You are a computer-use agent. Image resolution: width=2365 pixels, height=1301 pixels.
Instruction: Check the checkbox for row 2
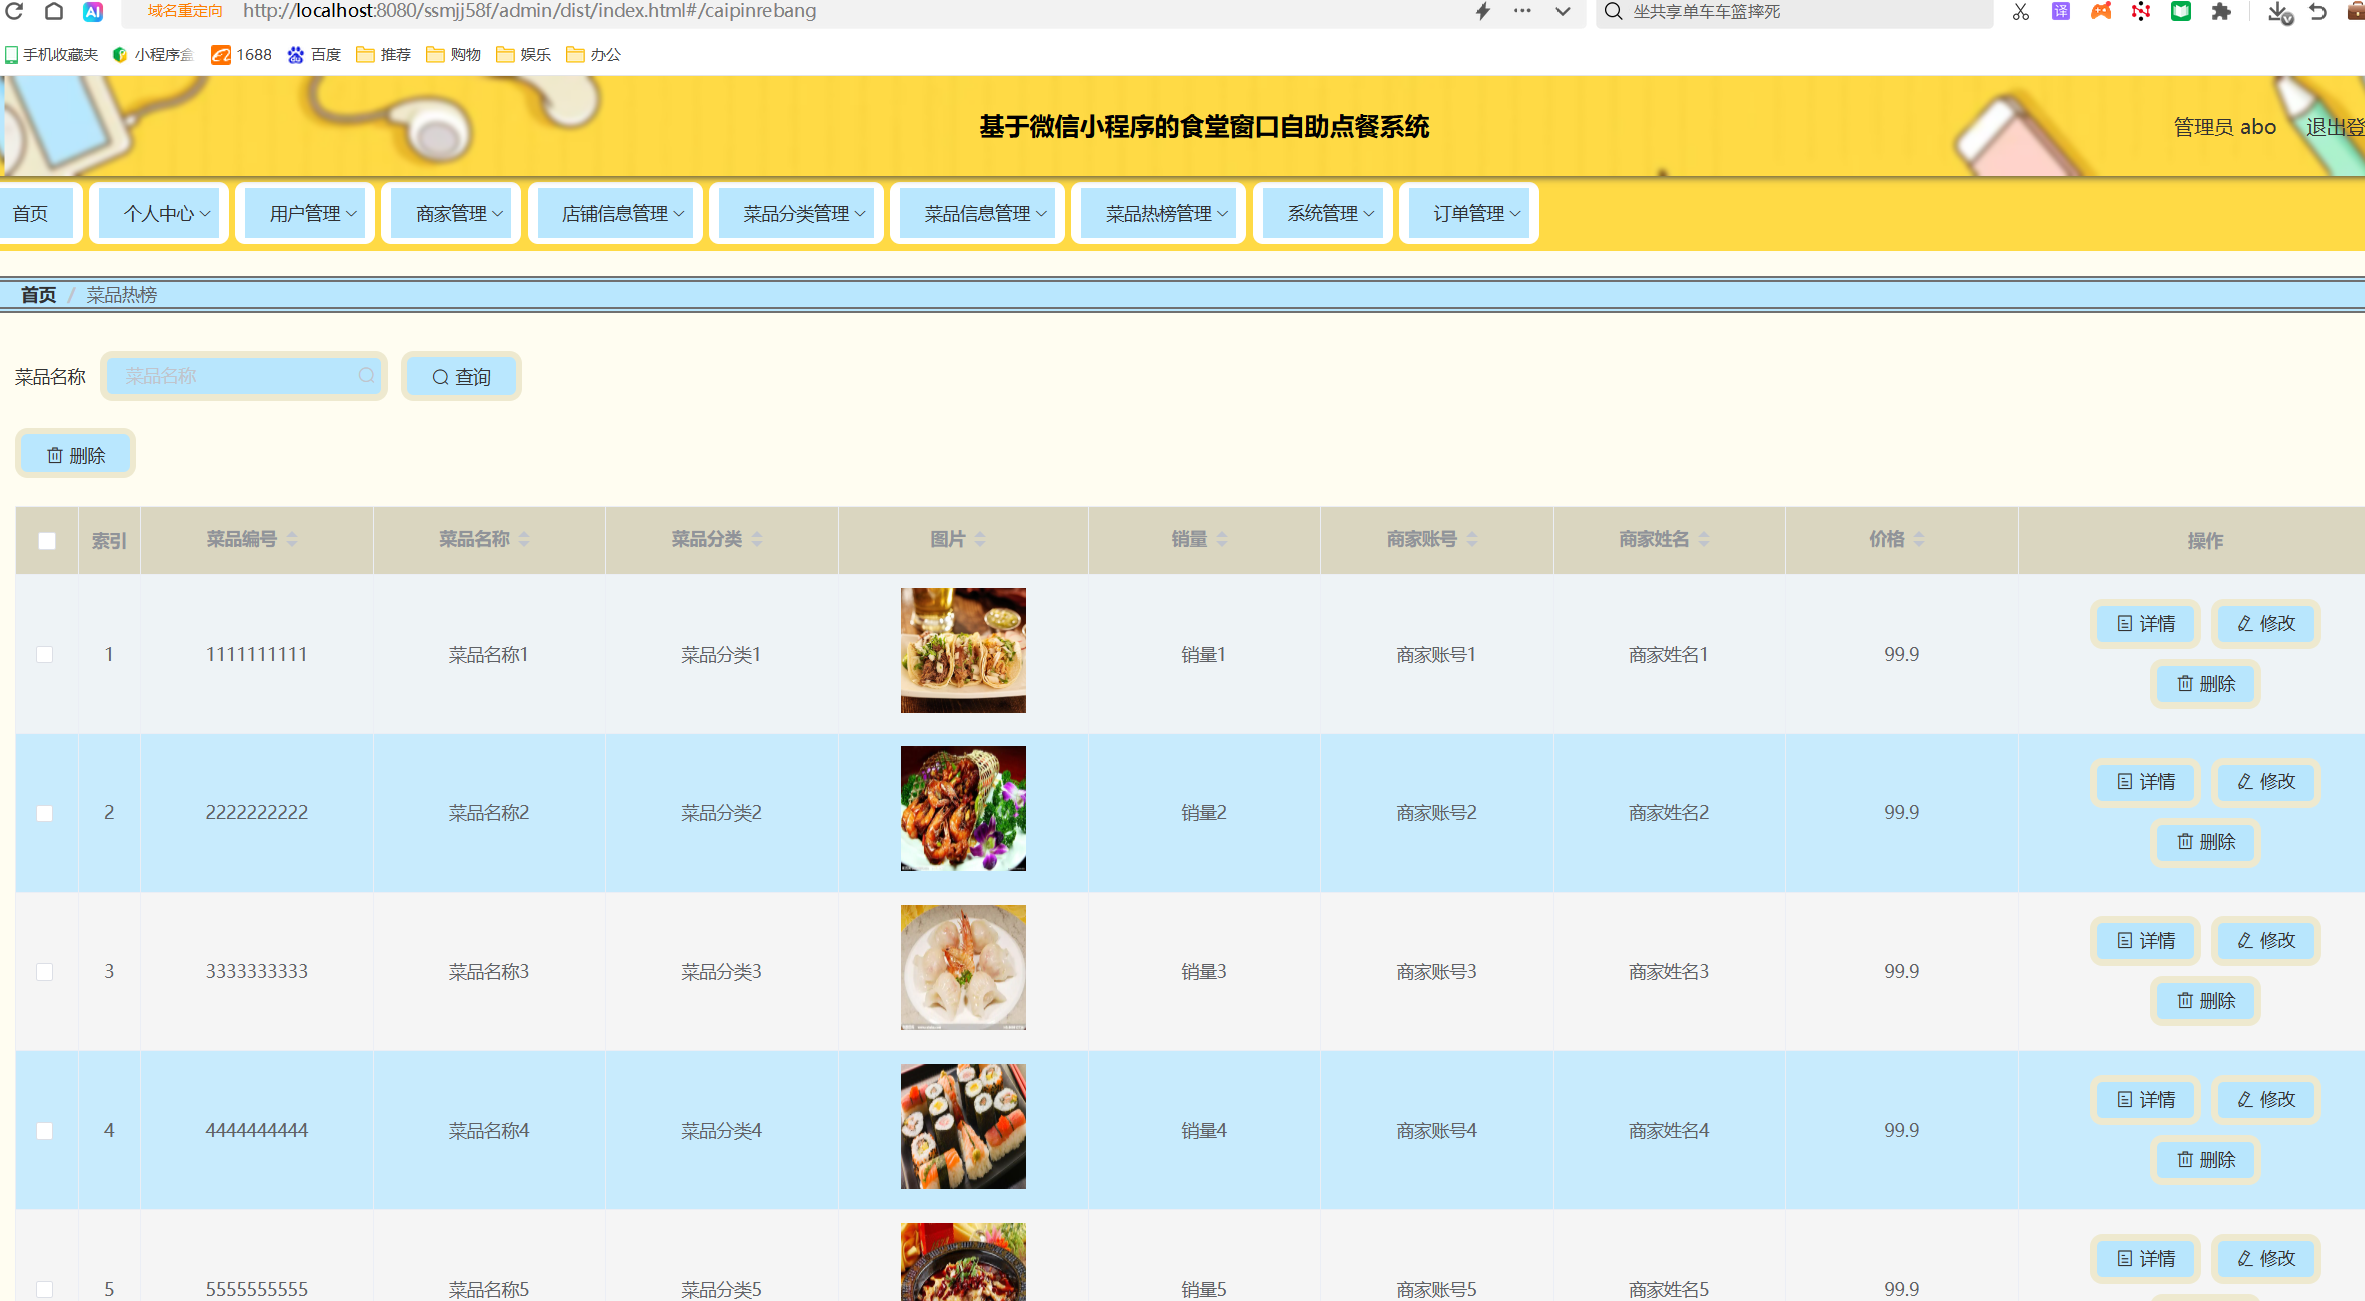tap(45, 813)
